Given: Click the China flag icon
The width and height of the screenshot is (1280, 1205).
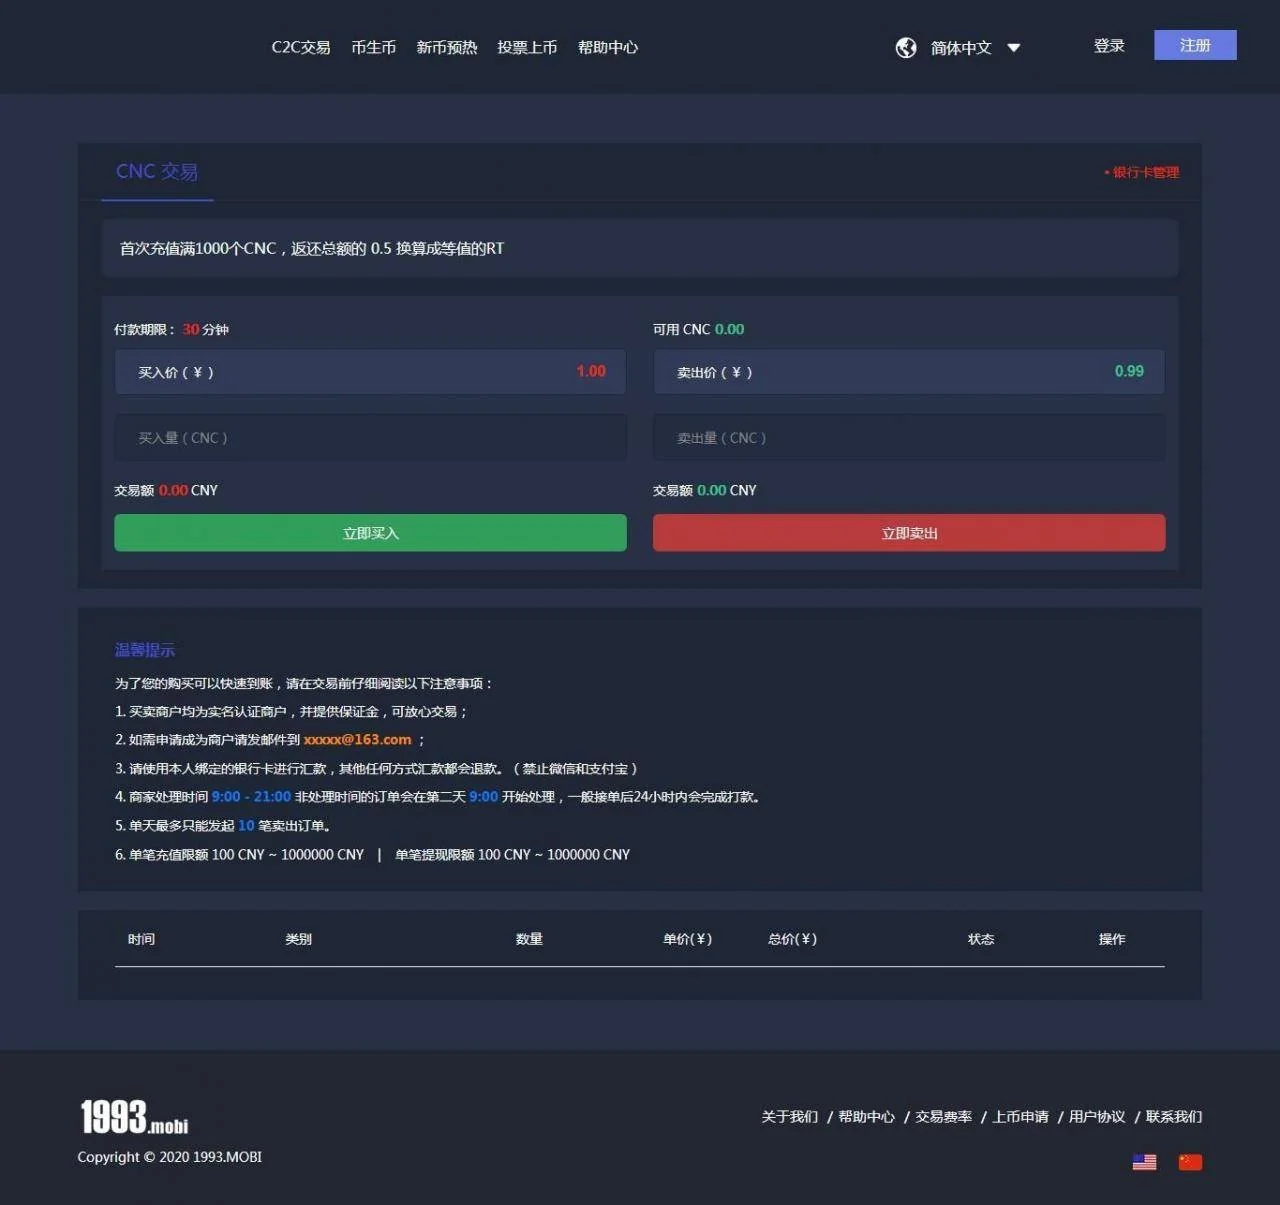Looking at the screenshot, I should pyautogui.click(x=1190, y=1162).
